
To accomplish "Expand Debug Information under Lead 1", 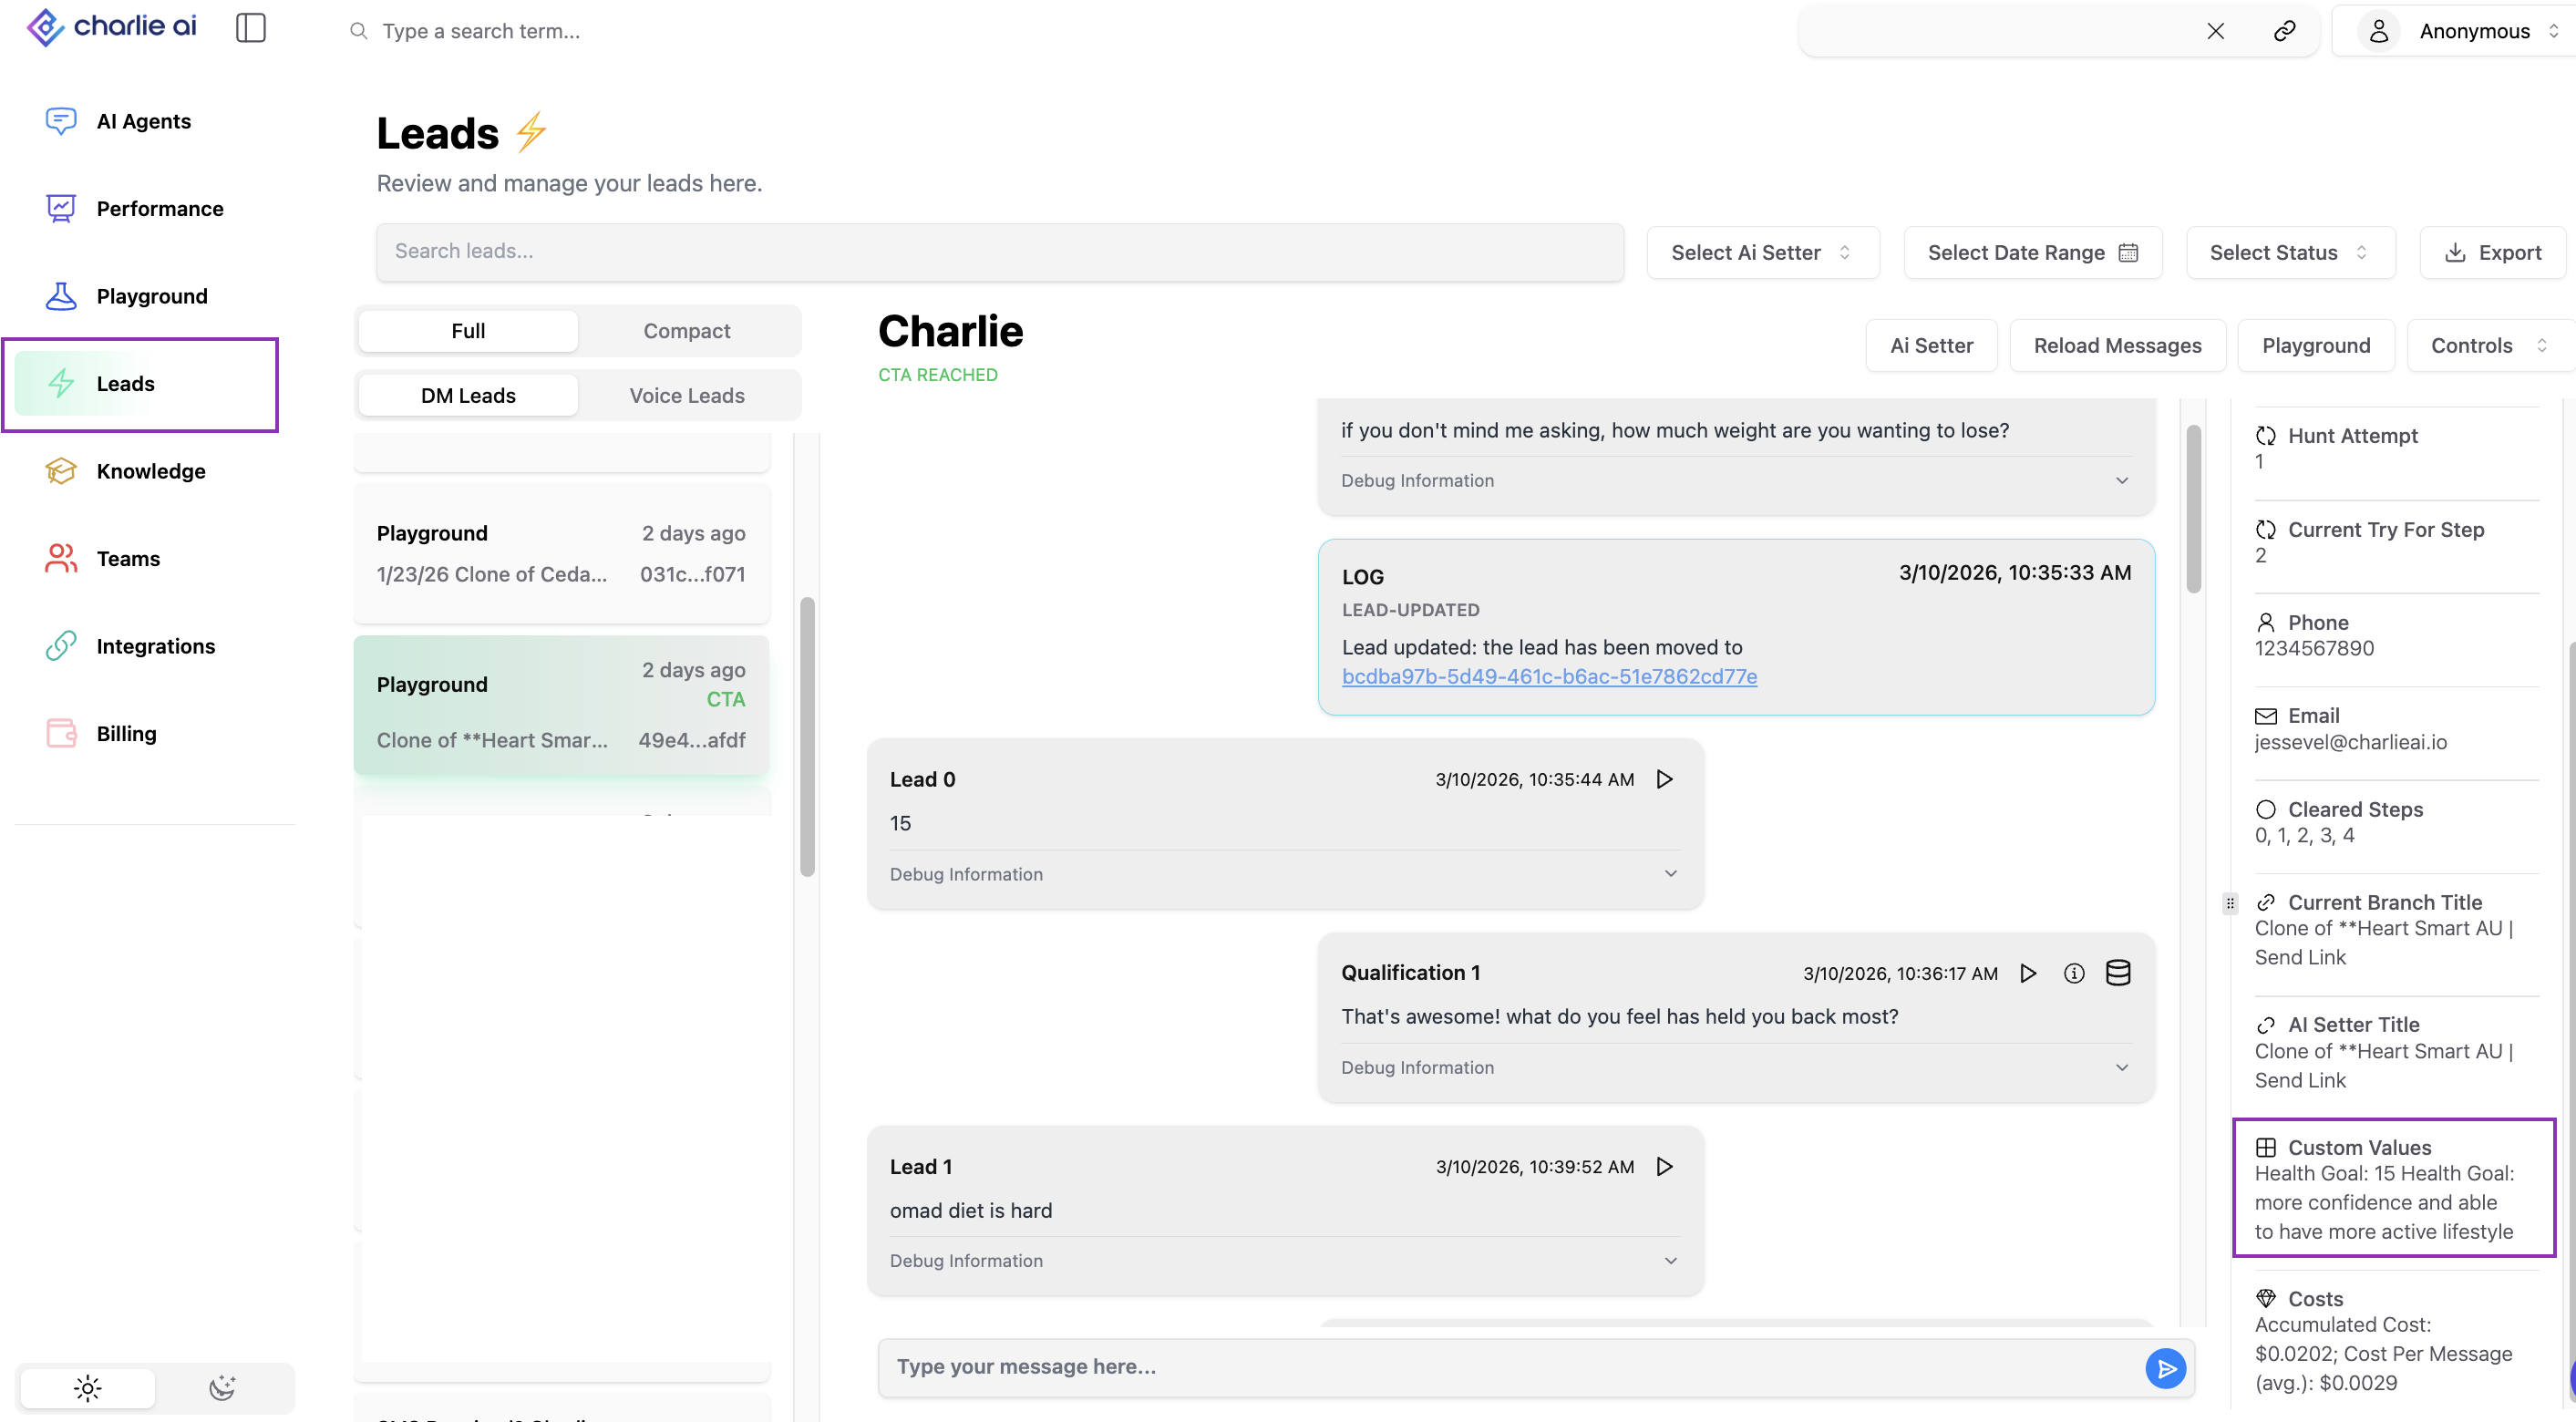I will pos(1284,1261).
